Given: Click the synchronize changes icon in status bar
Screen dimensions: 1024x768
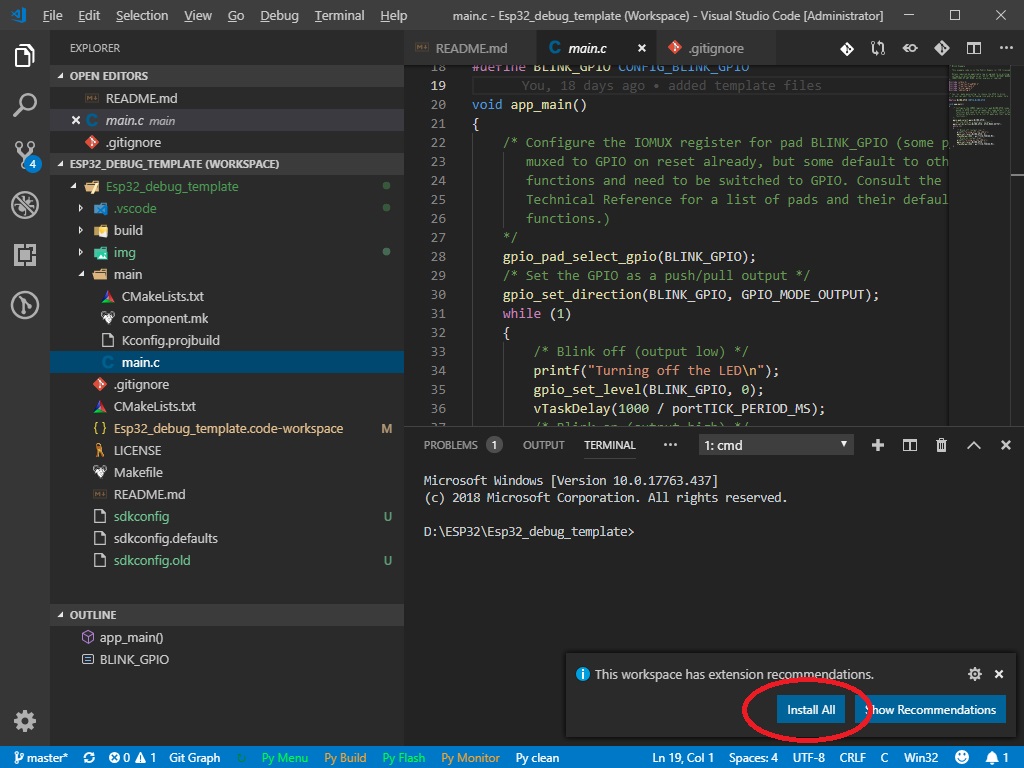Looking at the screenshot, I should click(89, 758).
